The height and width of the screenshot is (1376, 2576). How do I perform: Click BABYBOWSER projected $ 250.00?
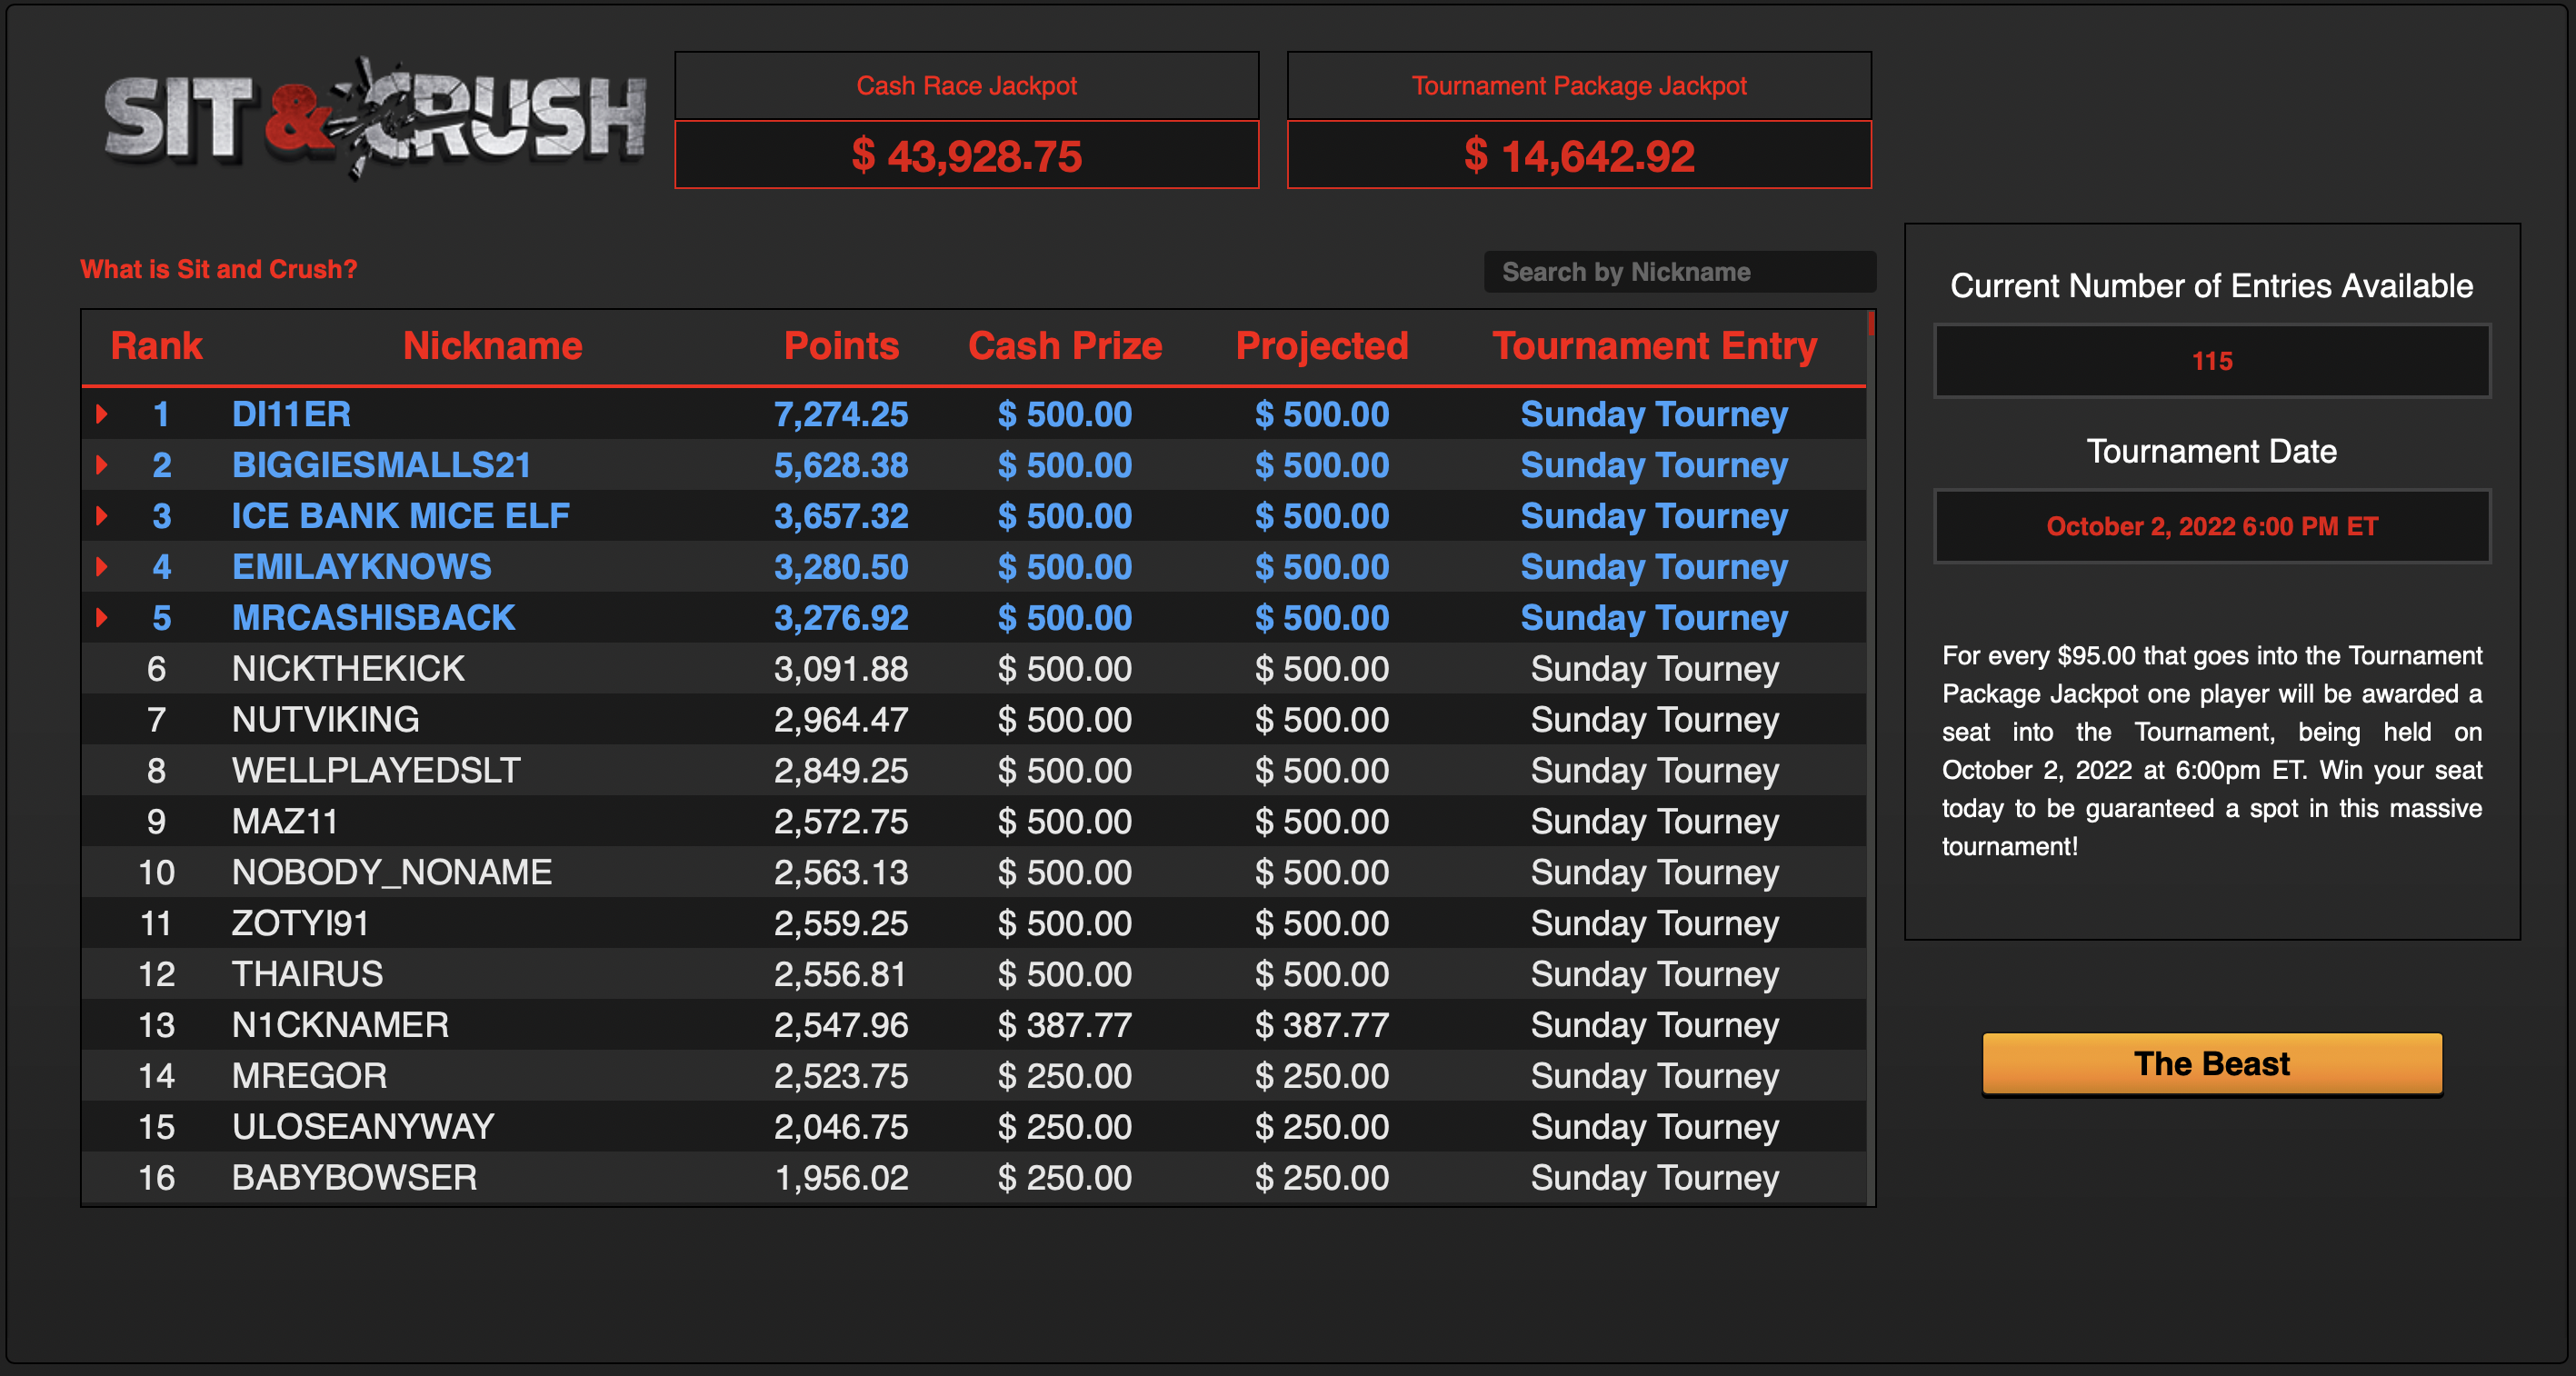click(x=1322, y=1178)
